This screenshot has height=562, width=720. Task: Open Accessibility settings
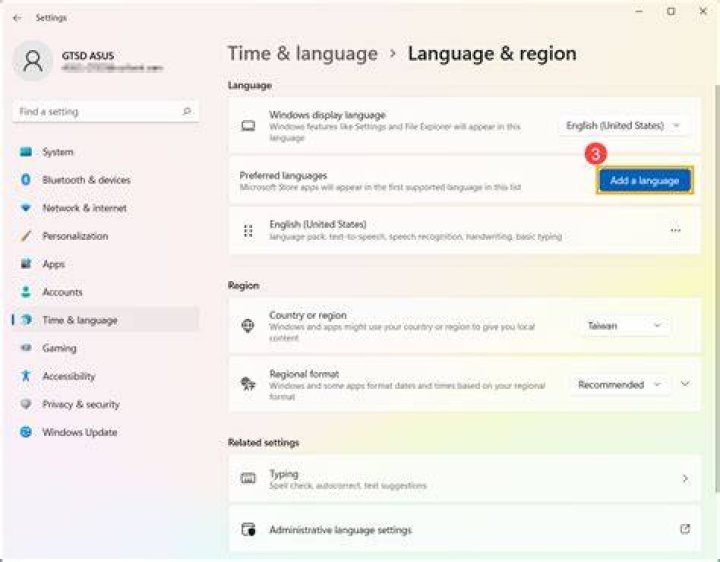pos(106,376)
